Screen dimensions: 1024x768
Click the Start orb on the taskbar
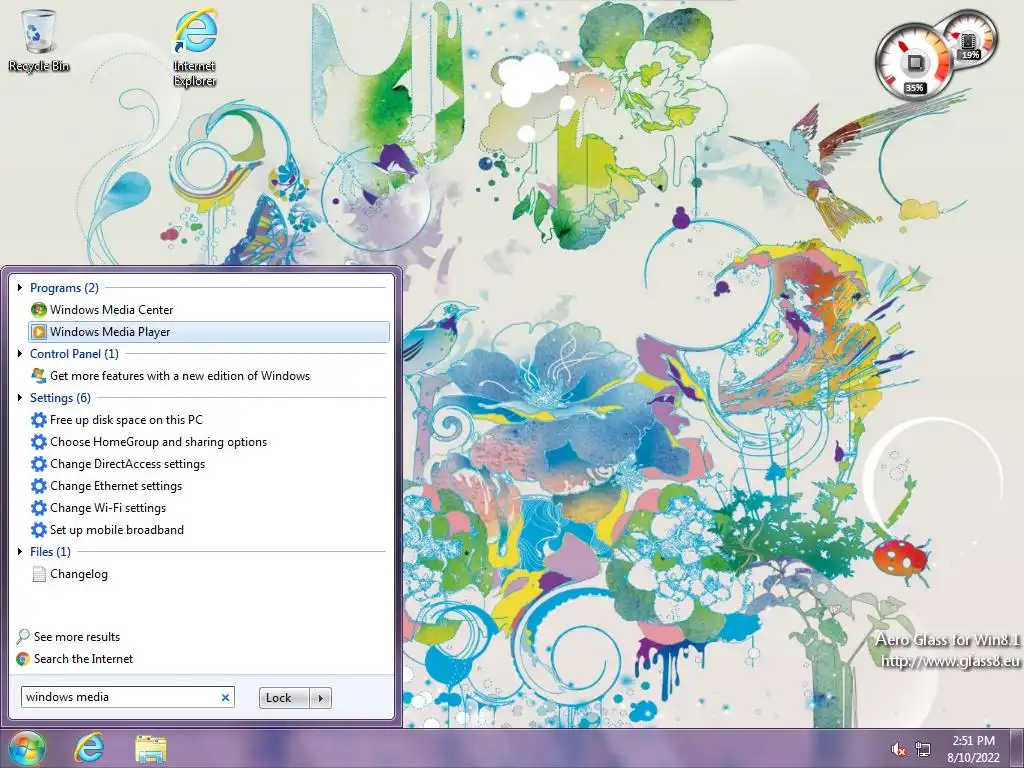pos(27,748)
